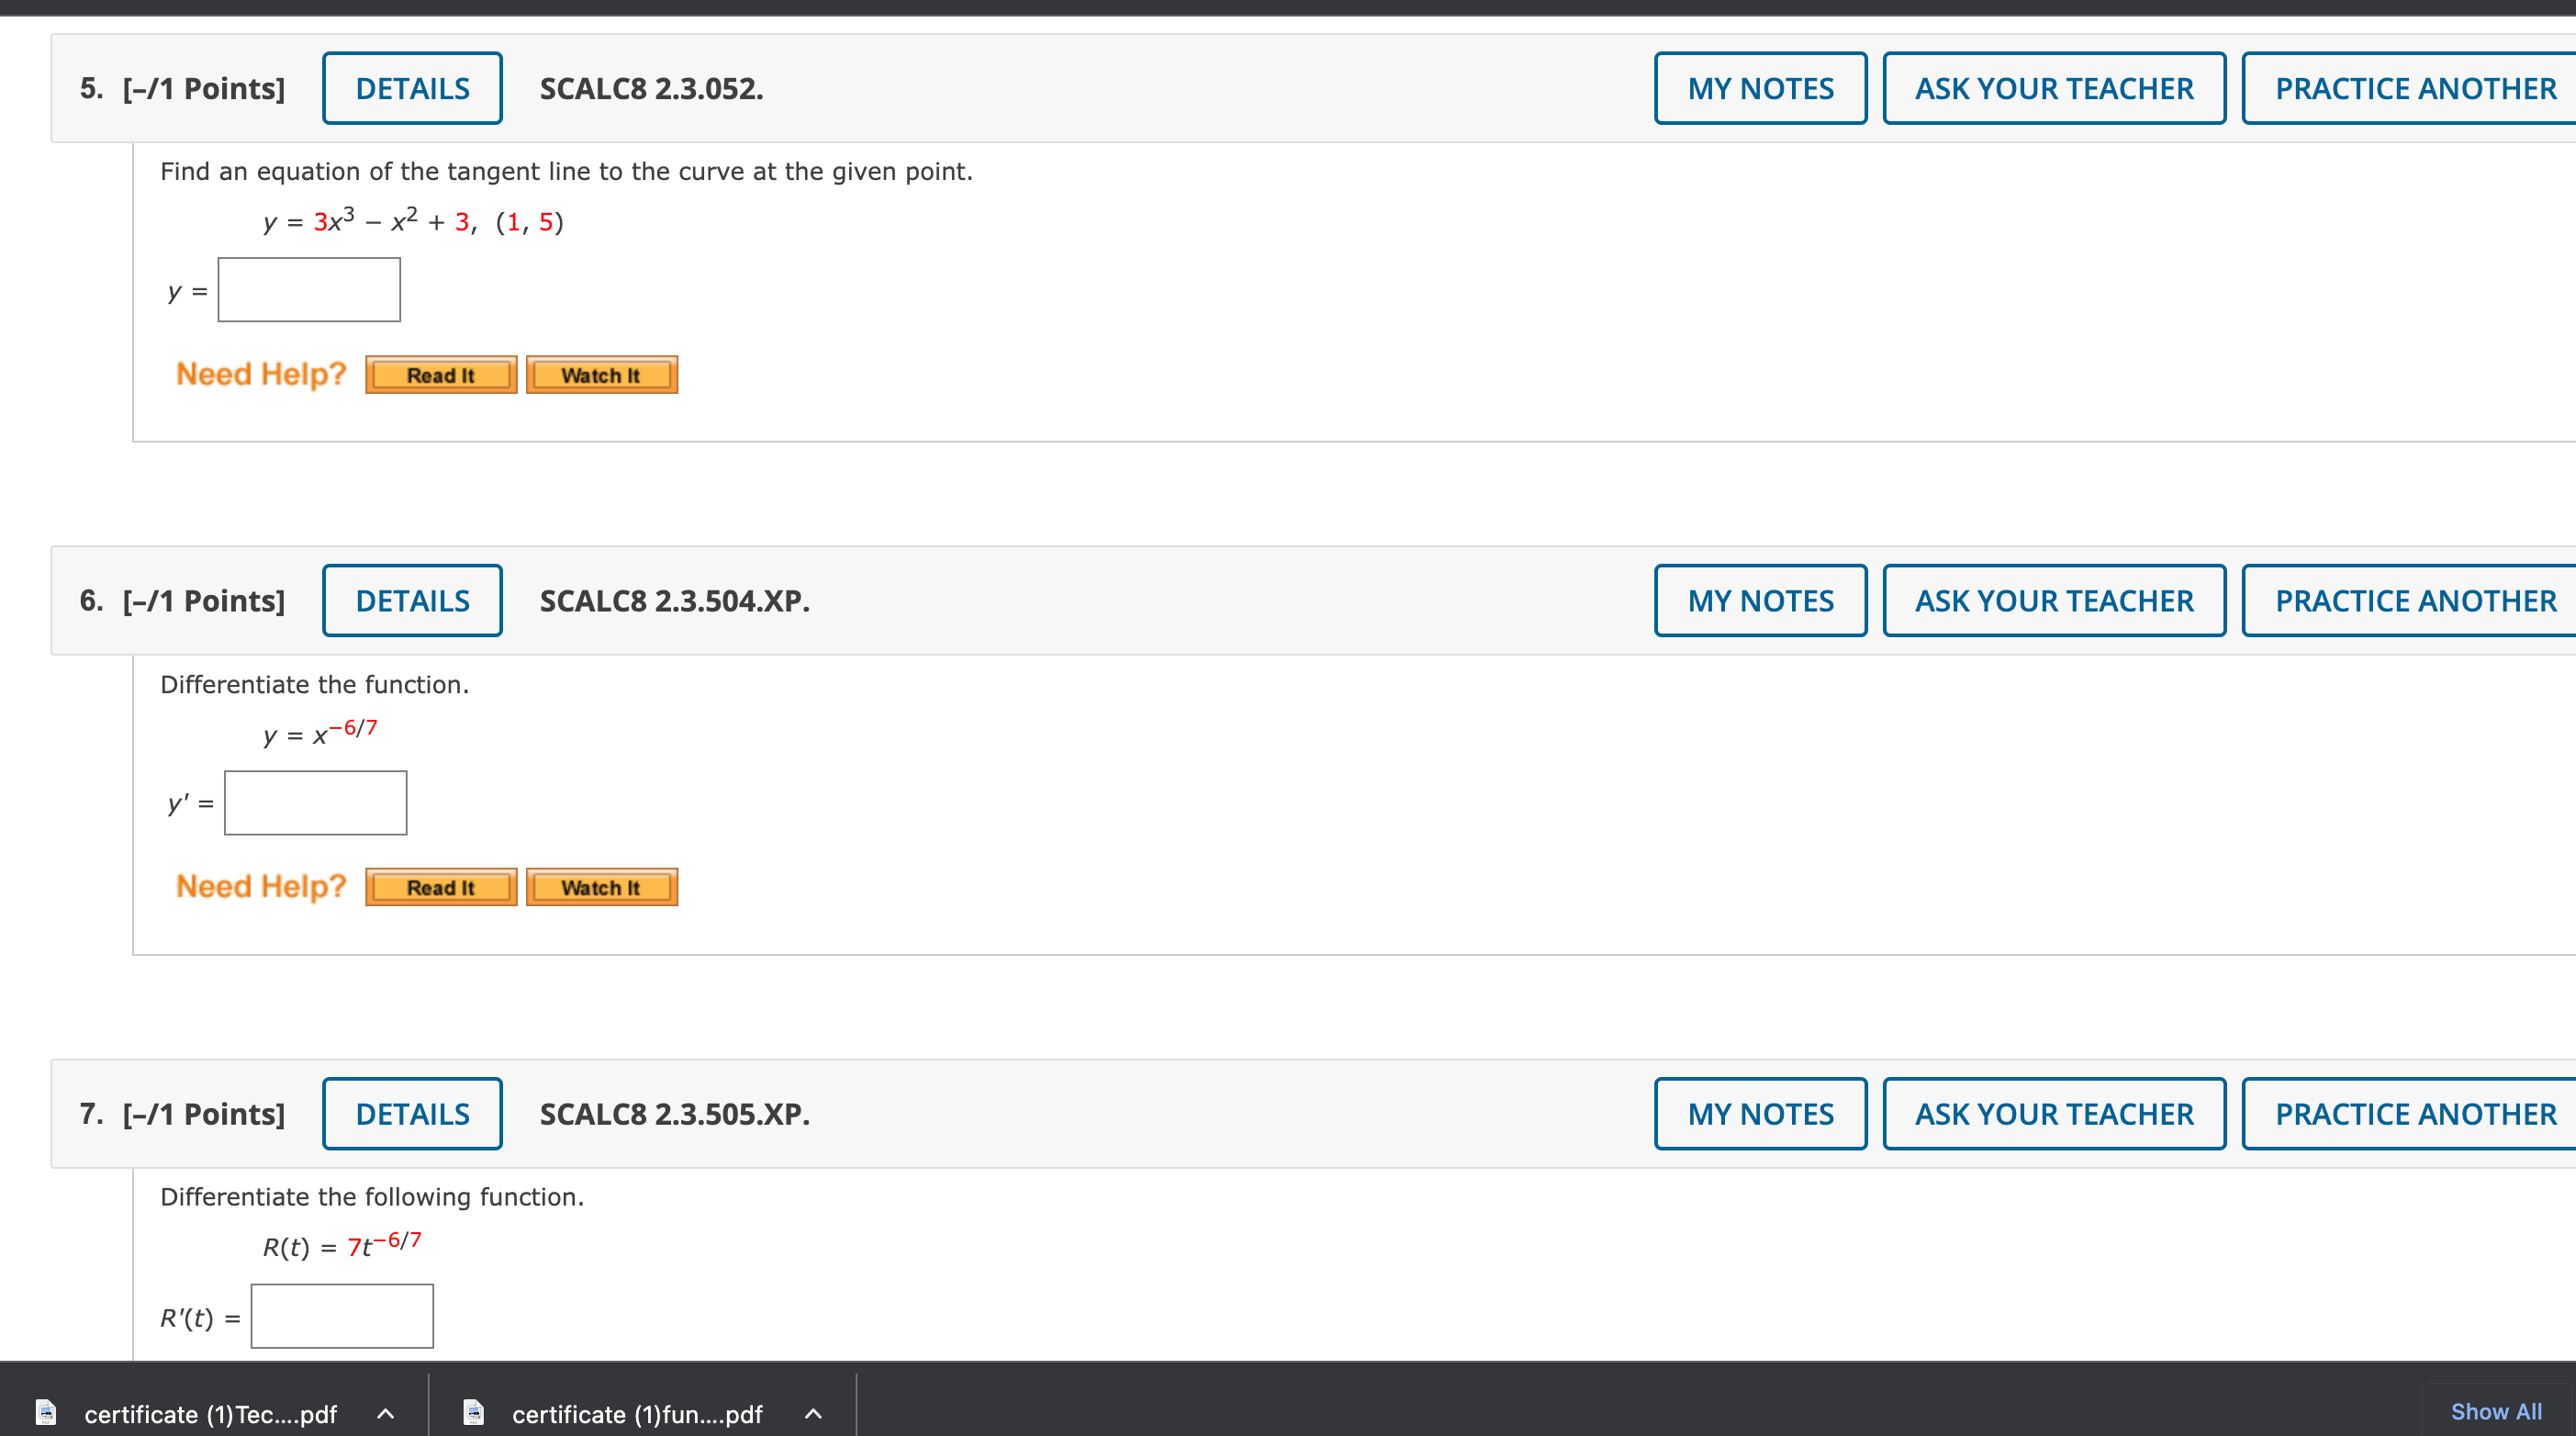Click PRACTICE ANOTHER for question 5
The height and width of the screenshot is (1436, 2576).
2414,88
